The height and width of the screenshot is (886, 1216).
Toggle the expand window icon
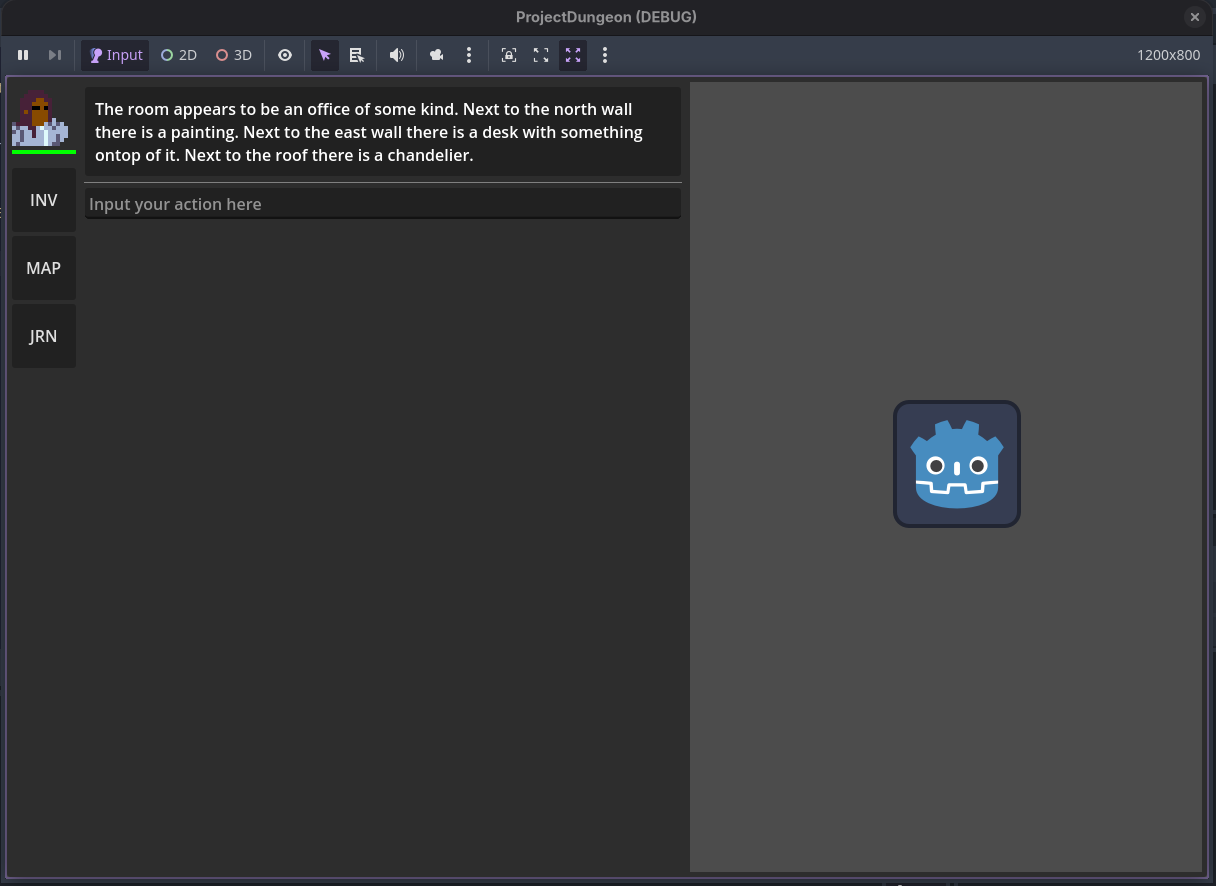pyautogui.click(x=573, y=55)
